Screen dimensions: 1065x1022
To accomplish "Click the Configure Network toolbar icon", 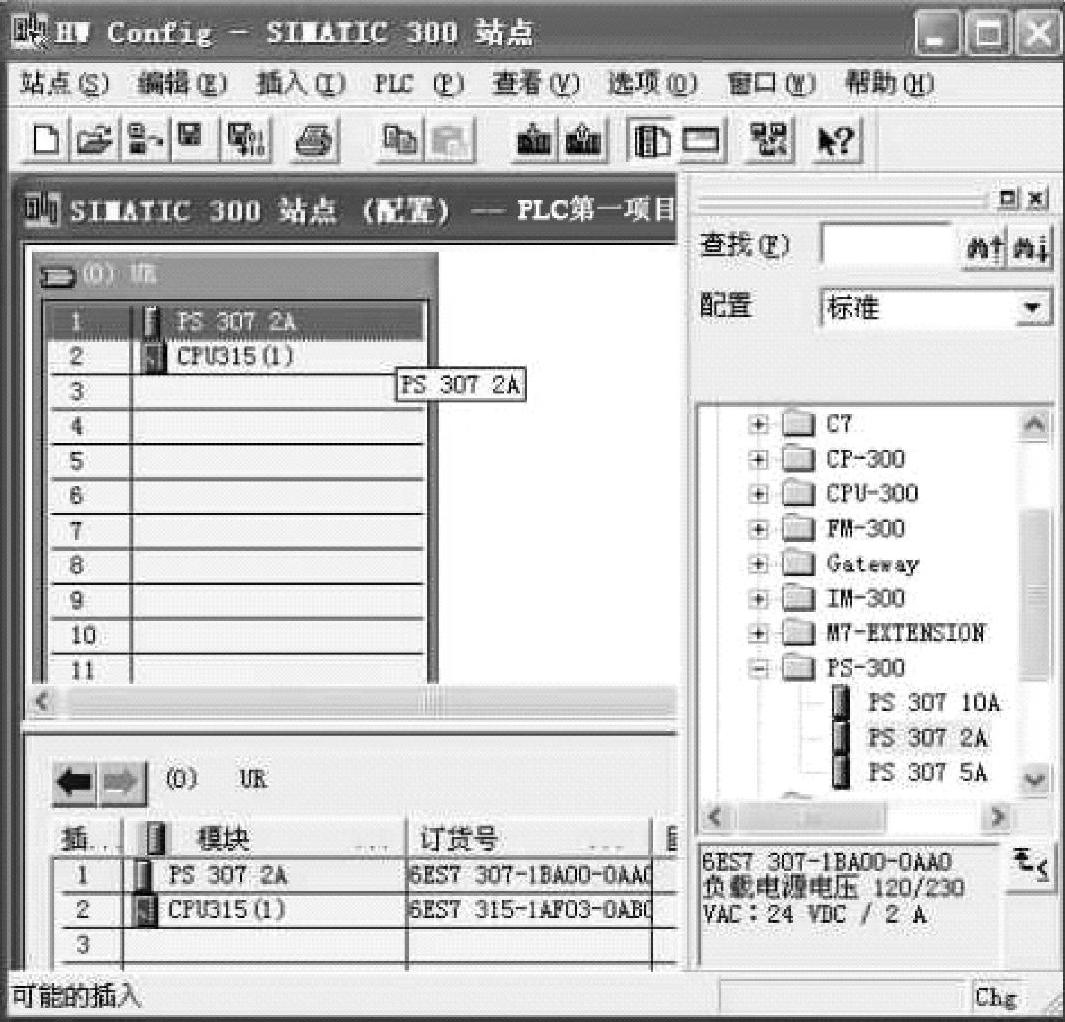I will click(x=768, y=140).
